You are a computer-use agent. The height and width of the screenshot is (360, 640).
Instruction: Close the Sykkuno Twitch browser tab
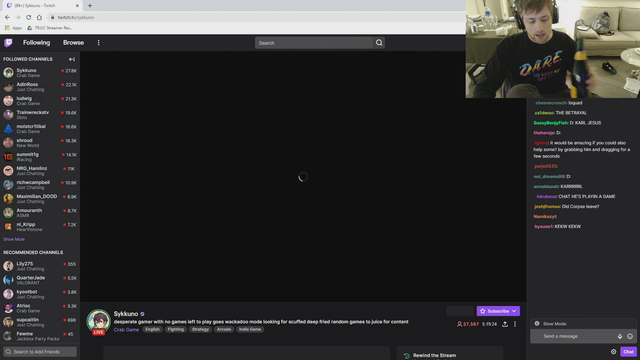point(77,6)
